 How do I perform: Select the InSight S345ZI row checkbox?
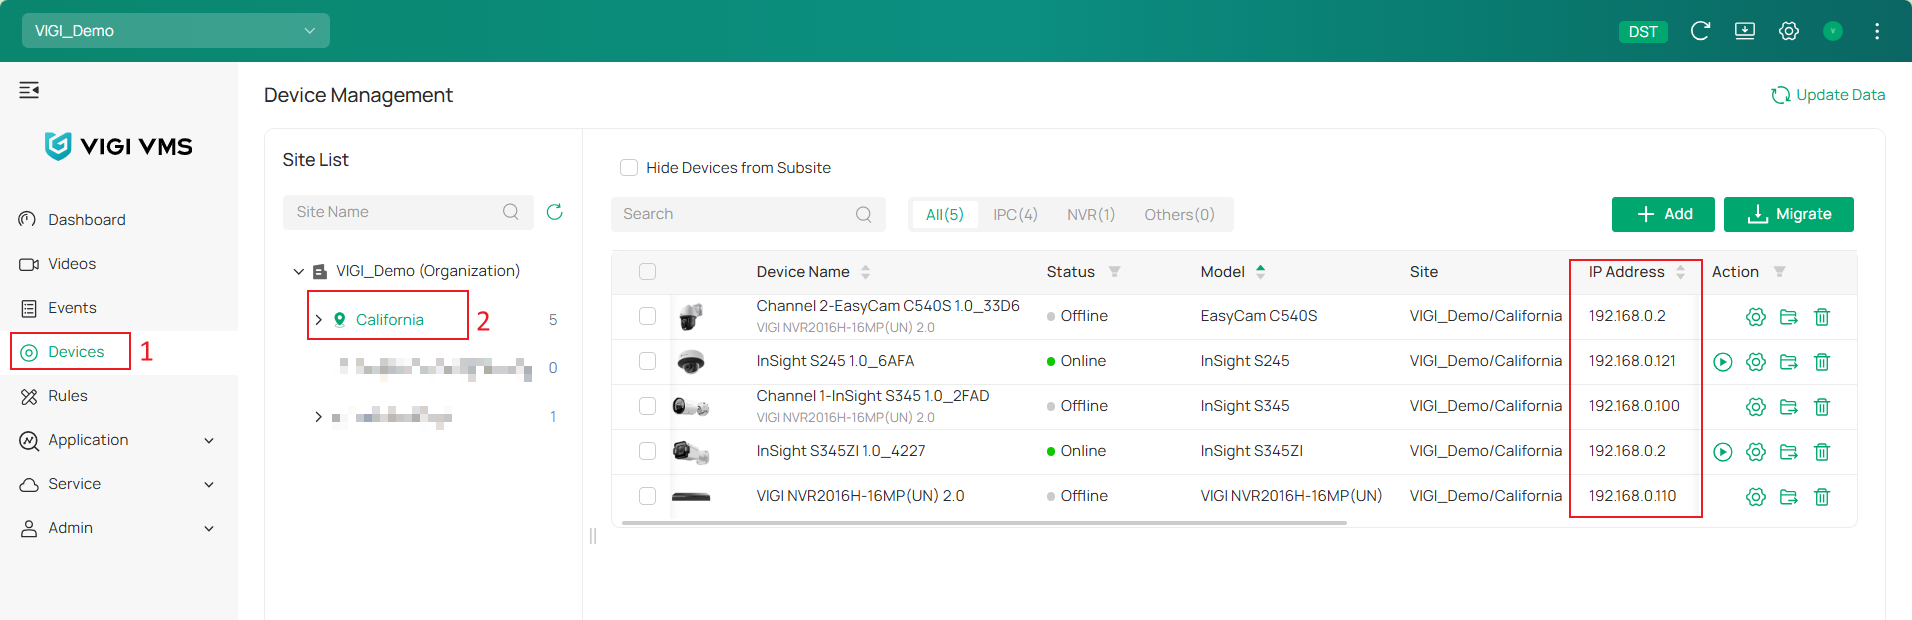coord(647,451)
